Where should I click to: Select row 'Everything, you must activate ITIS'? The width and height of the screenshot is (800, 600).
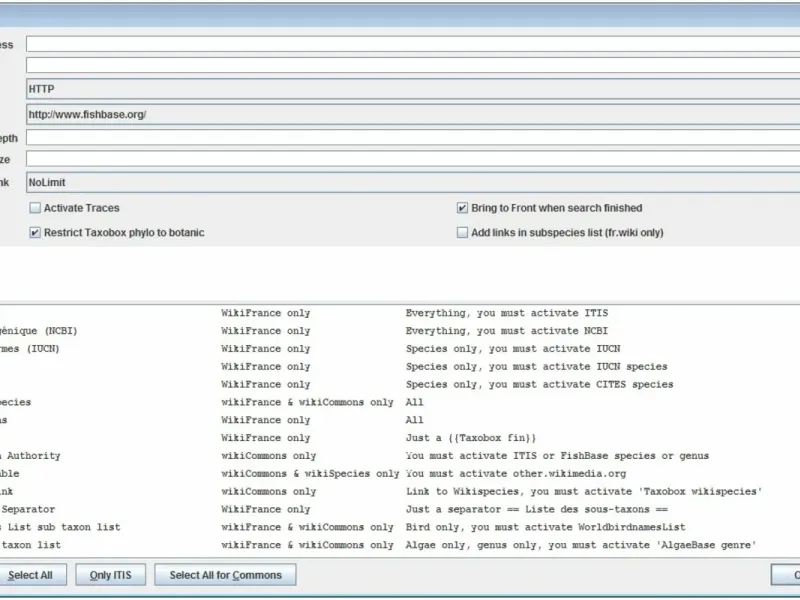(400, 313)
